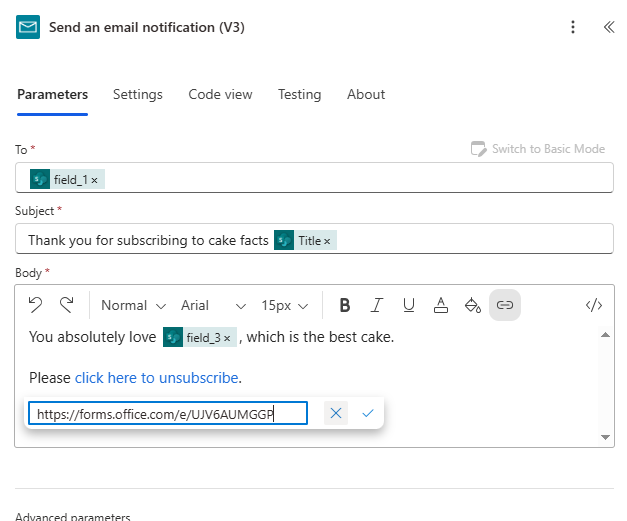The height and width of the screenshot is (521, 627).
Task: Collapse the panel with double chevron
Action: tap(609, 27)
